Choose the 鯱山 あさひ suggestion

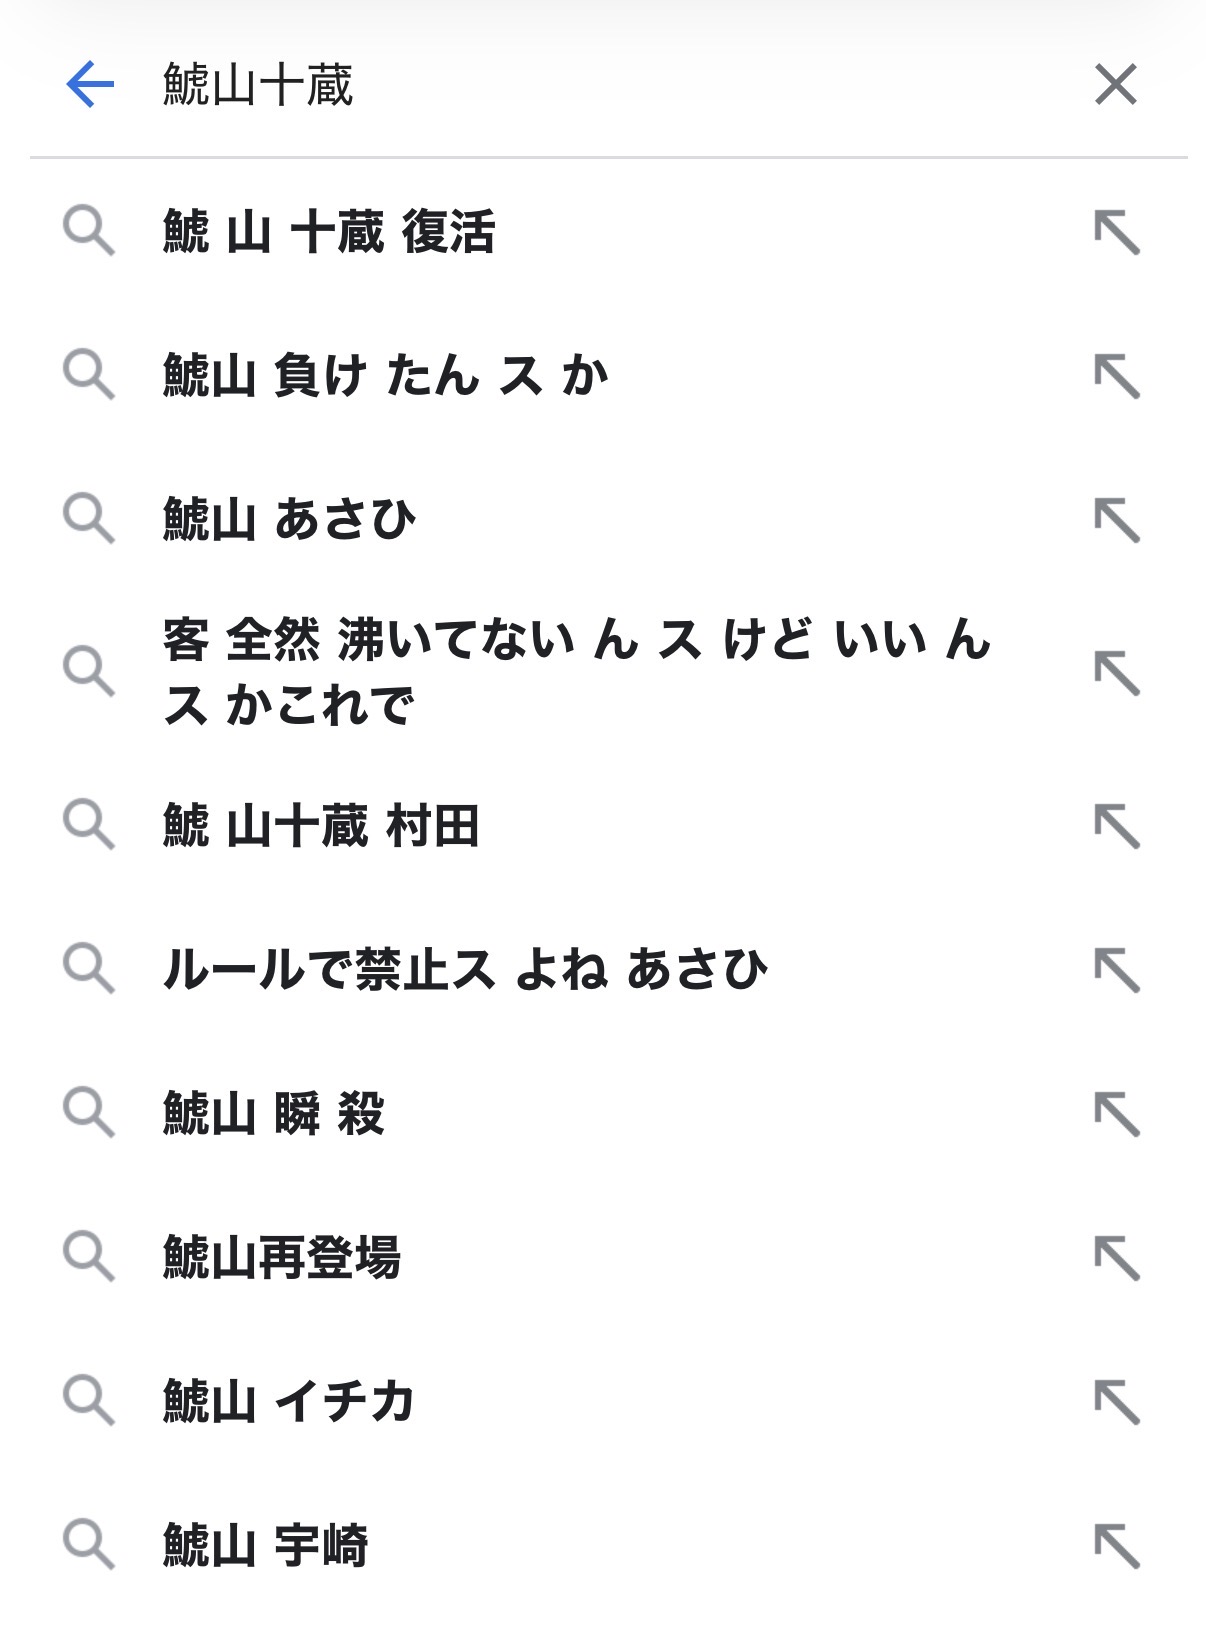[x=290, y=520]
